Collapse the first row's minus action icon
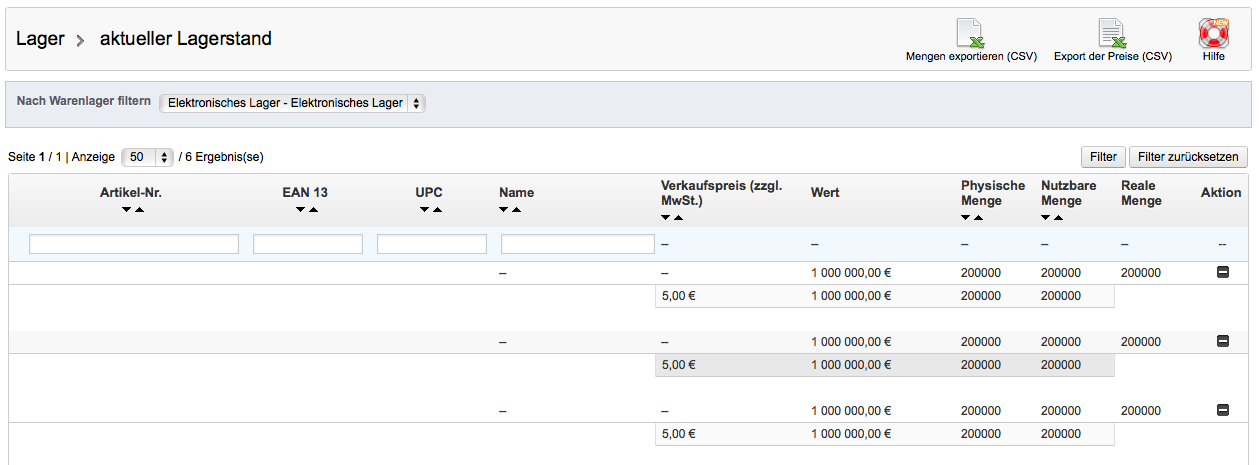 (1222, 272)
